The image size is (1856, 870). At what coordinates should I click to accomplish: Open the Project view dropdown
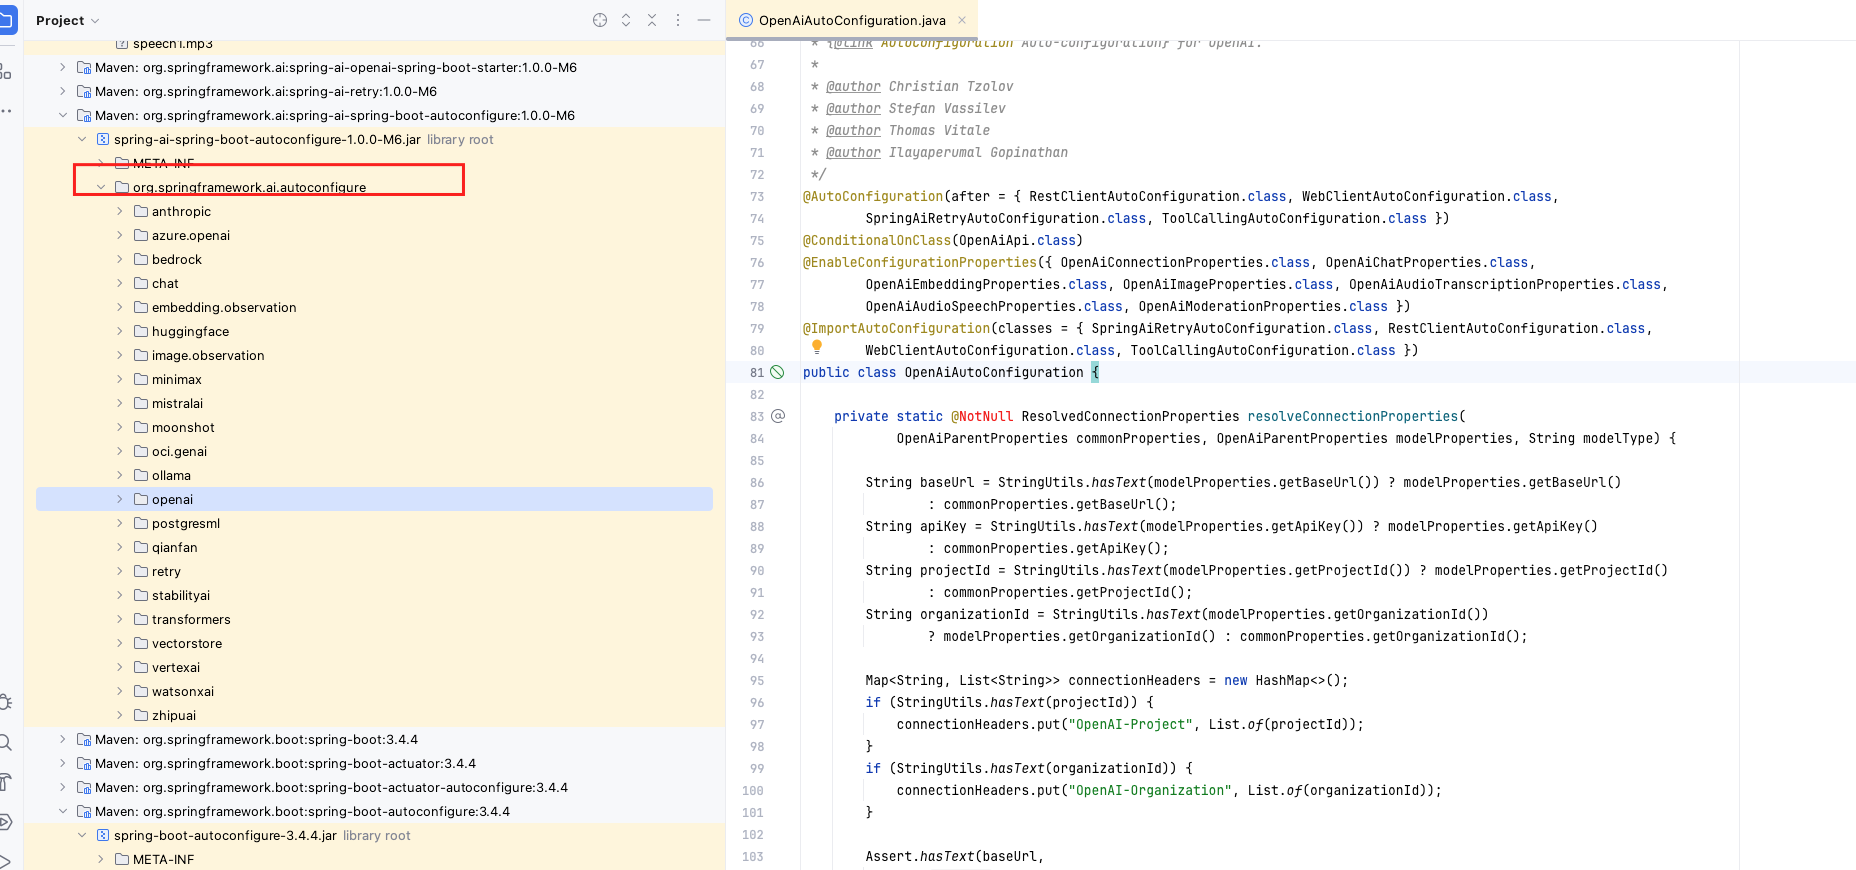click(x=68, y=20)
